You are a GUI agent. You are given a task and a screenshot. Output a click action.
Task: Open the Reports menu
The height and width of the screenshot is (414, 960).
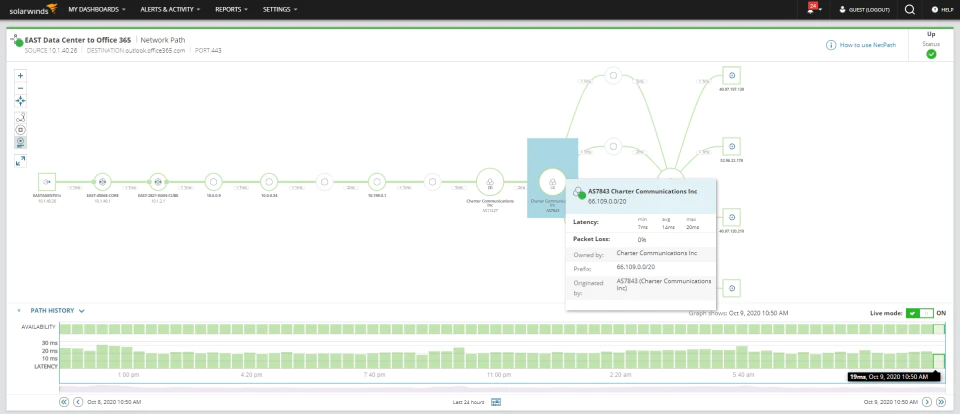point(231,9)
